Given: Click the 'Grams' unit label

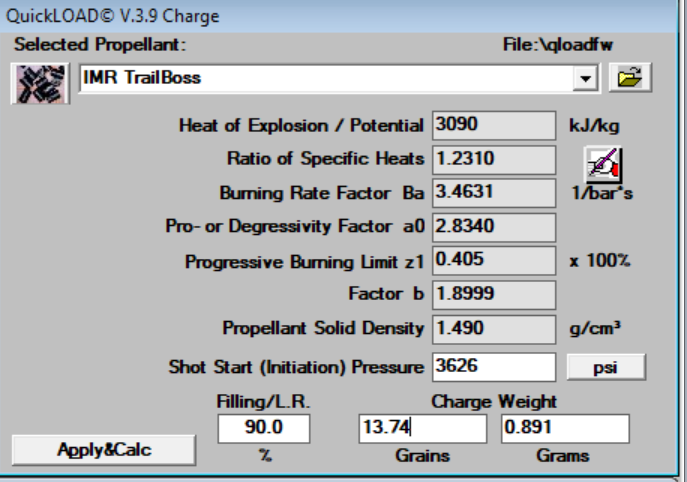Looking at the screenshot, I should tap(563, 456).
